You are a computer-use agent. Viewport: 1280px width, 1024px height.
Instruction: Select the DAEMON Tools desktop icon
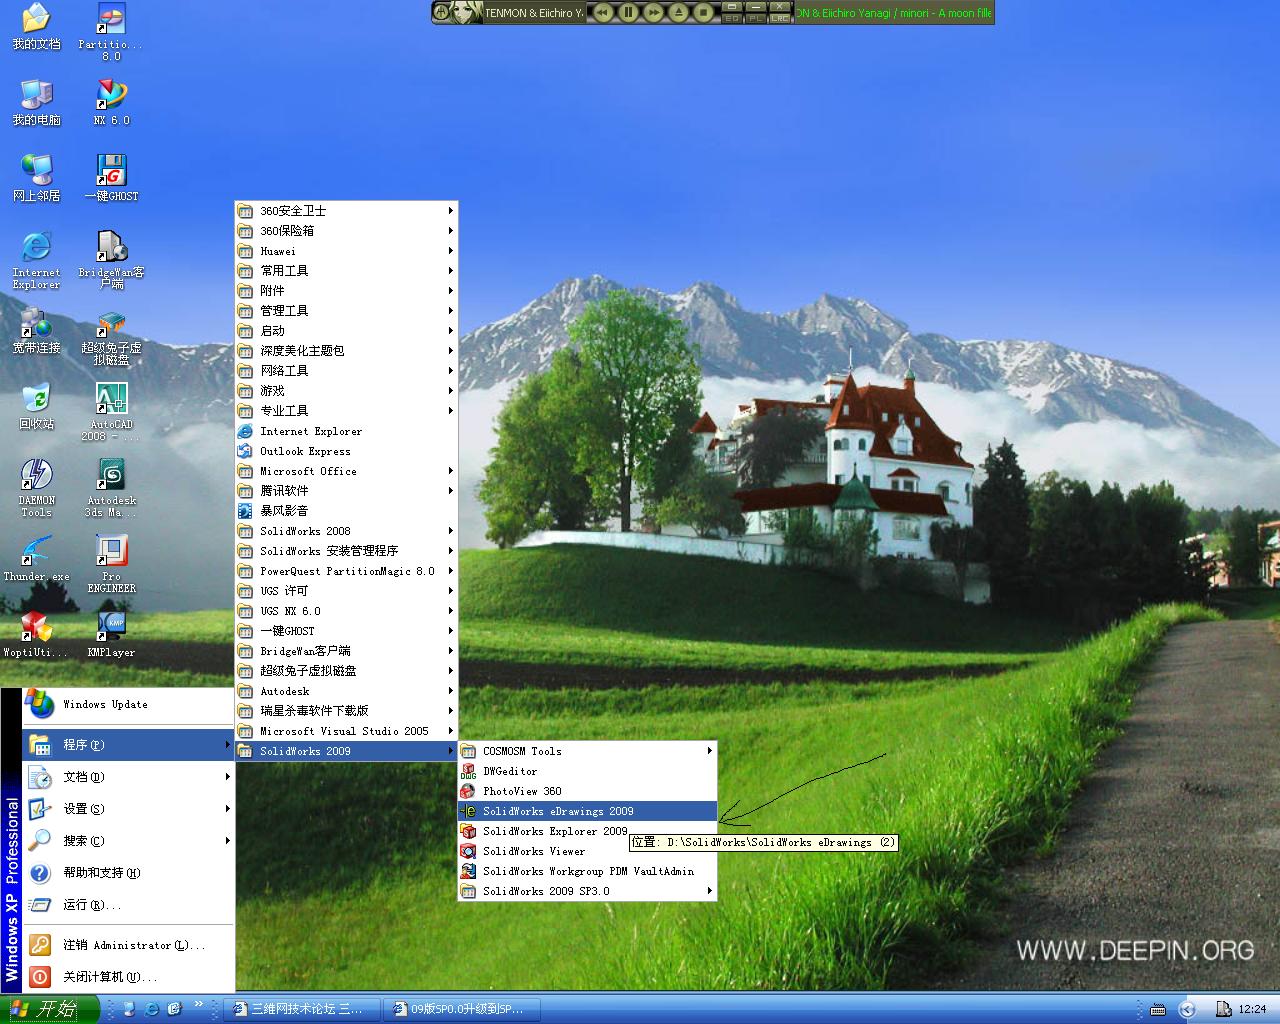pyautogui.click(x=36, y=488)
